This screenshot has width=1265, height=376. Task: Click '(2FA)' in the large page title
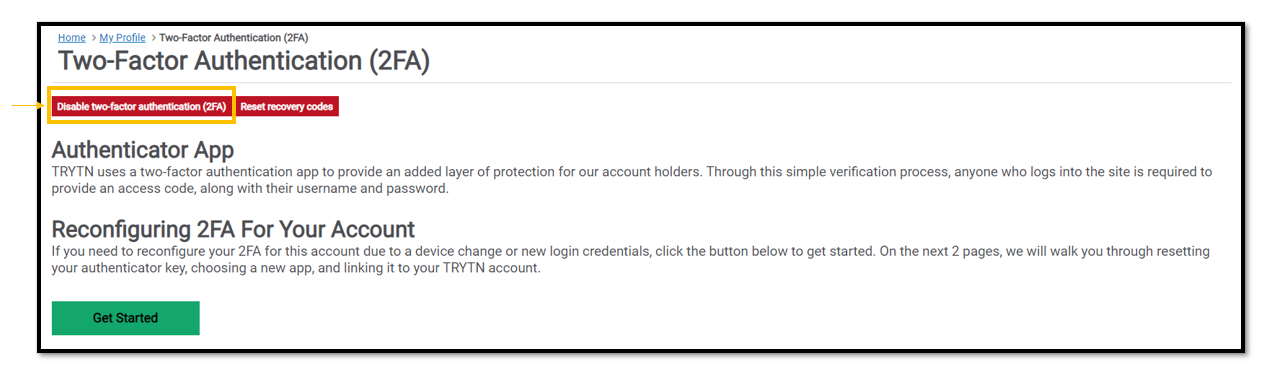tap(398, 60)
